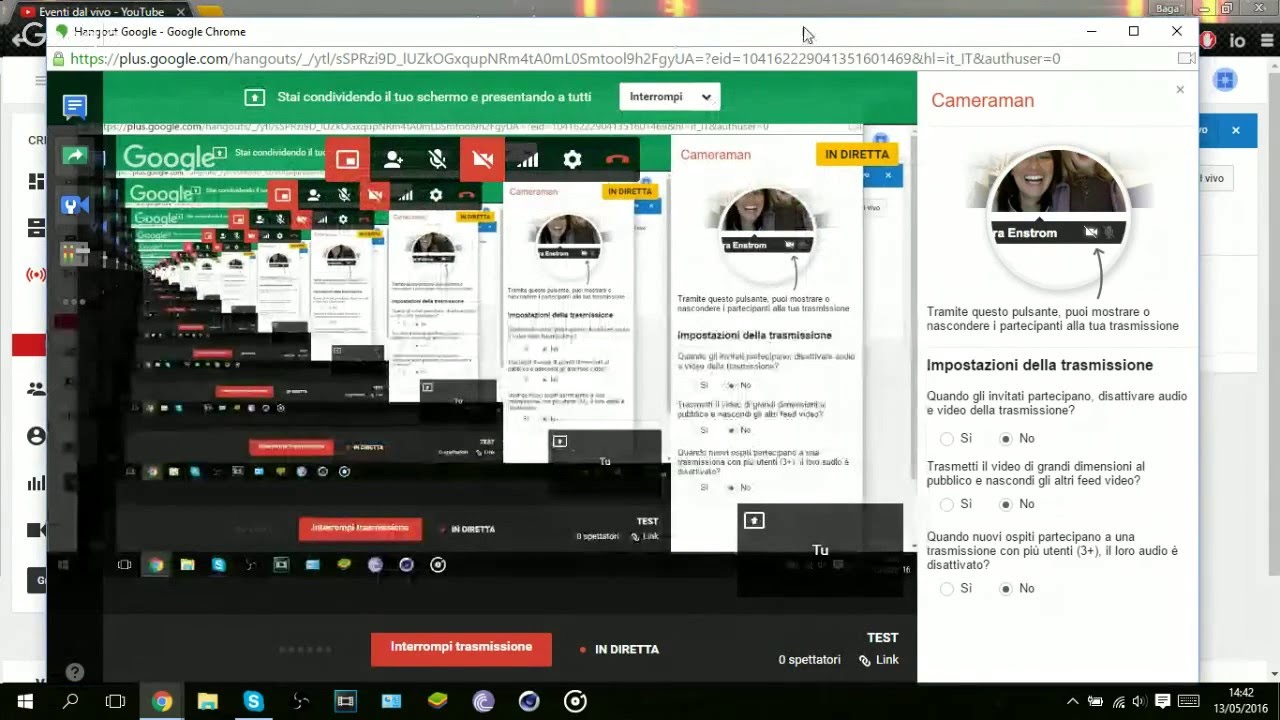This screenshot has width=1280, height=720.
Task: Open the help question mark icon
Action: pos(75,672)
